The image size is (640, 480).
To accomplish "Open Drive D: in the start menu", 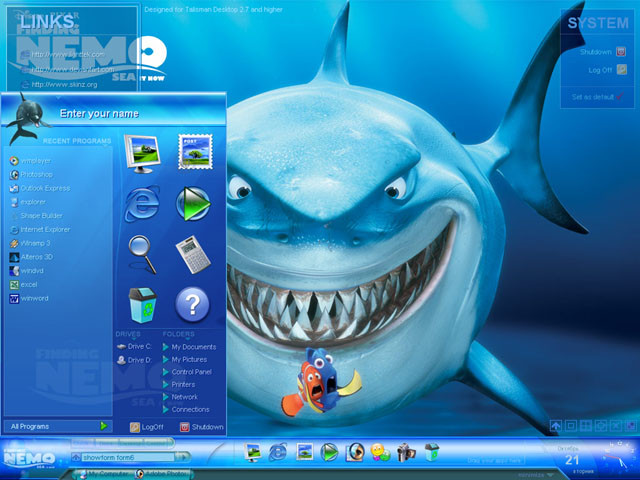I will click(x=134, y=360).
